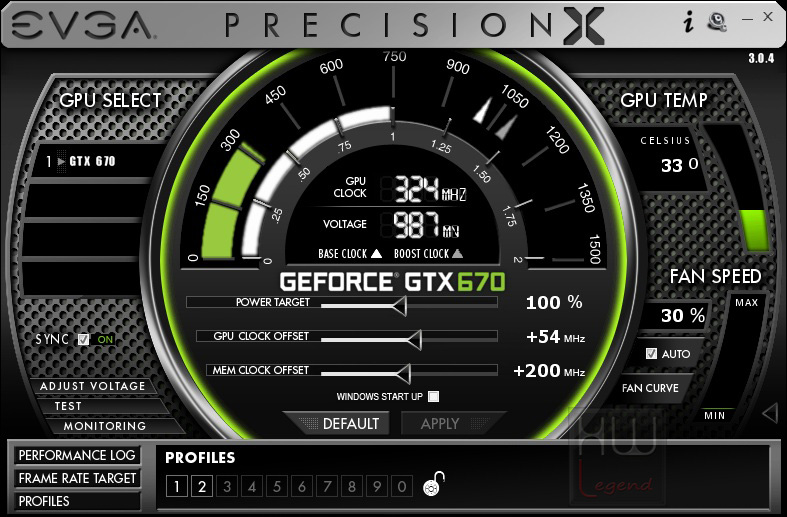Select profile slot 3
This screenshot has width=787, height=517.
(227, 486)
